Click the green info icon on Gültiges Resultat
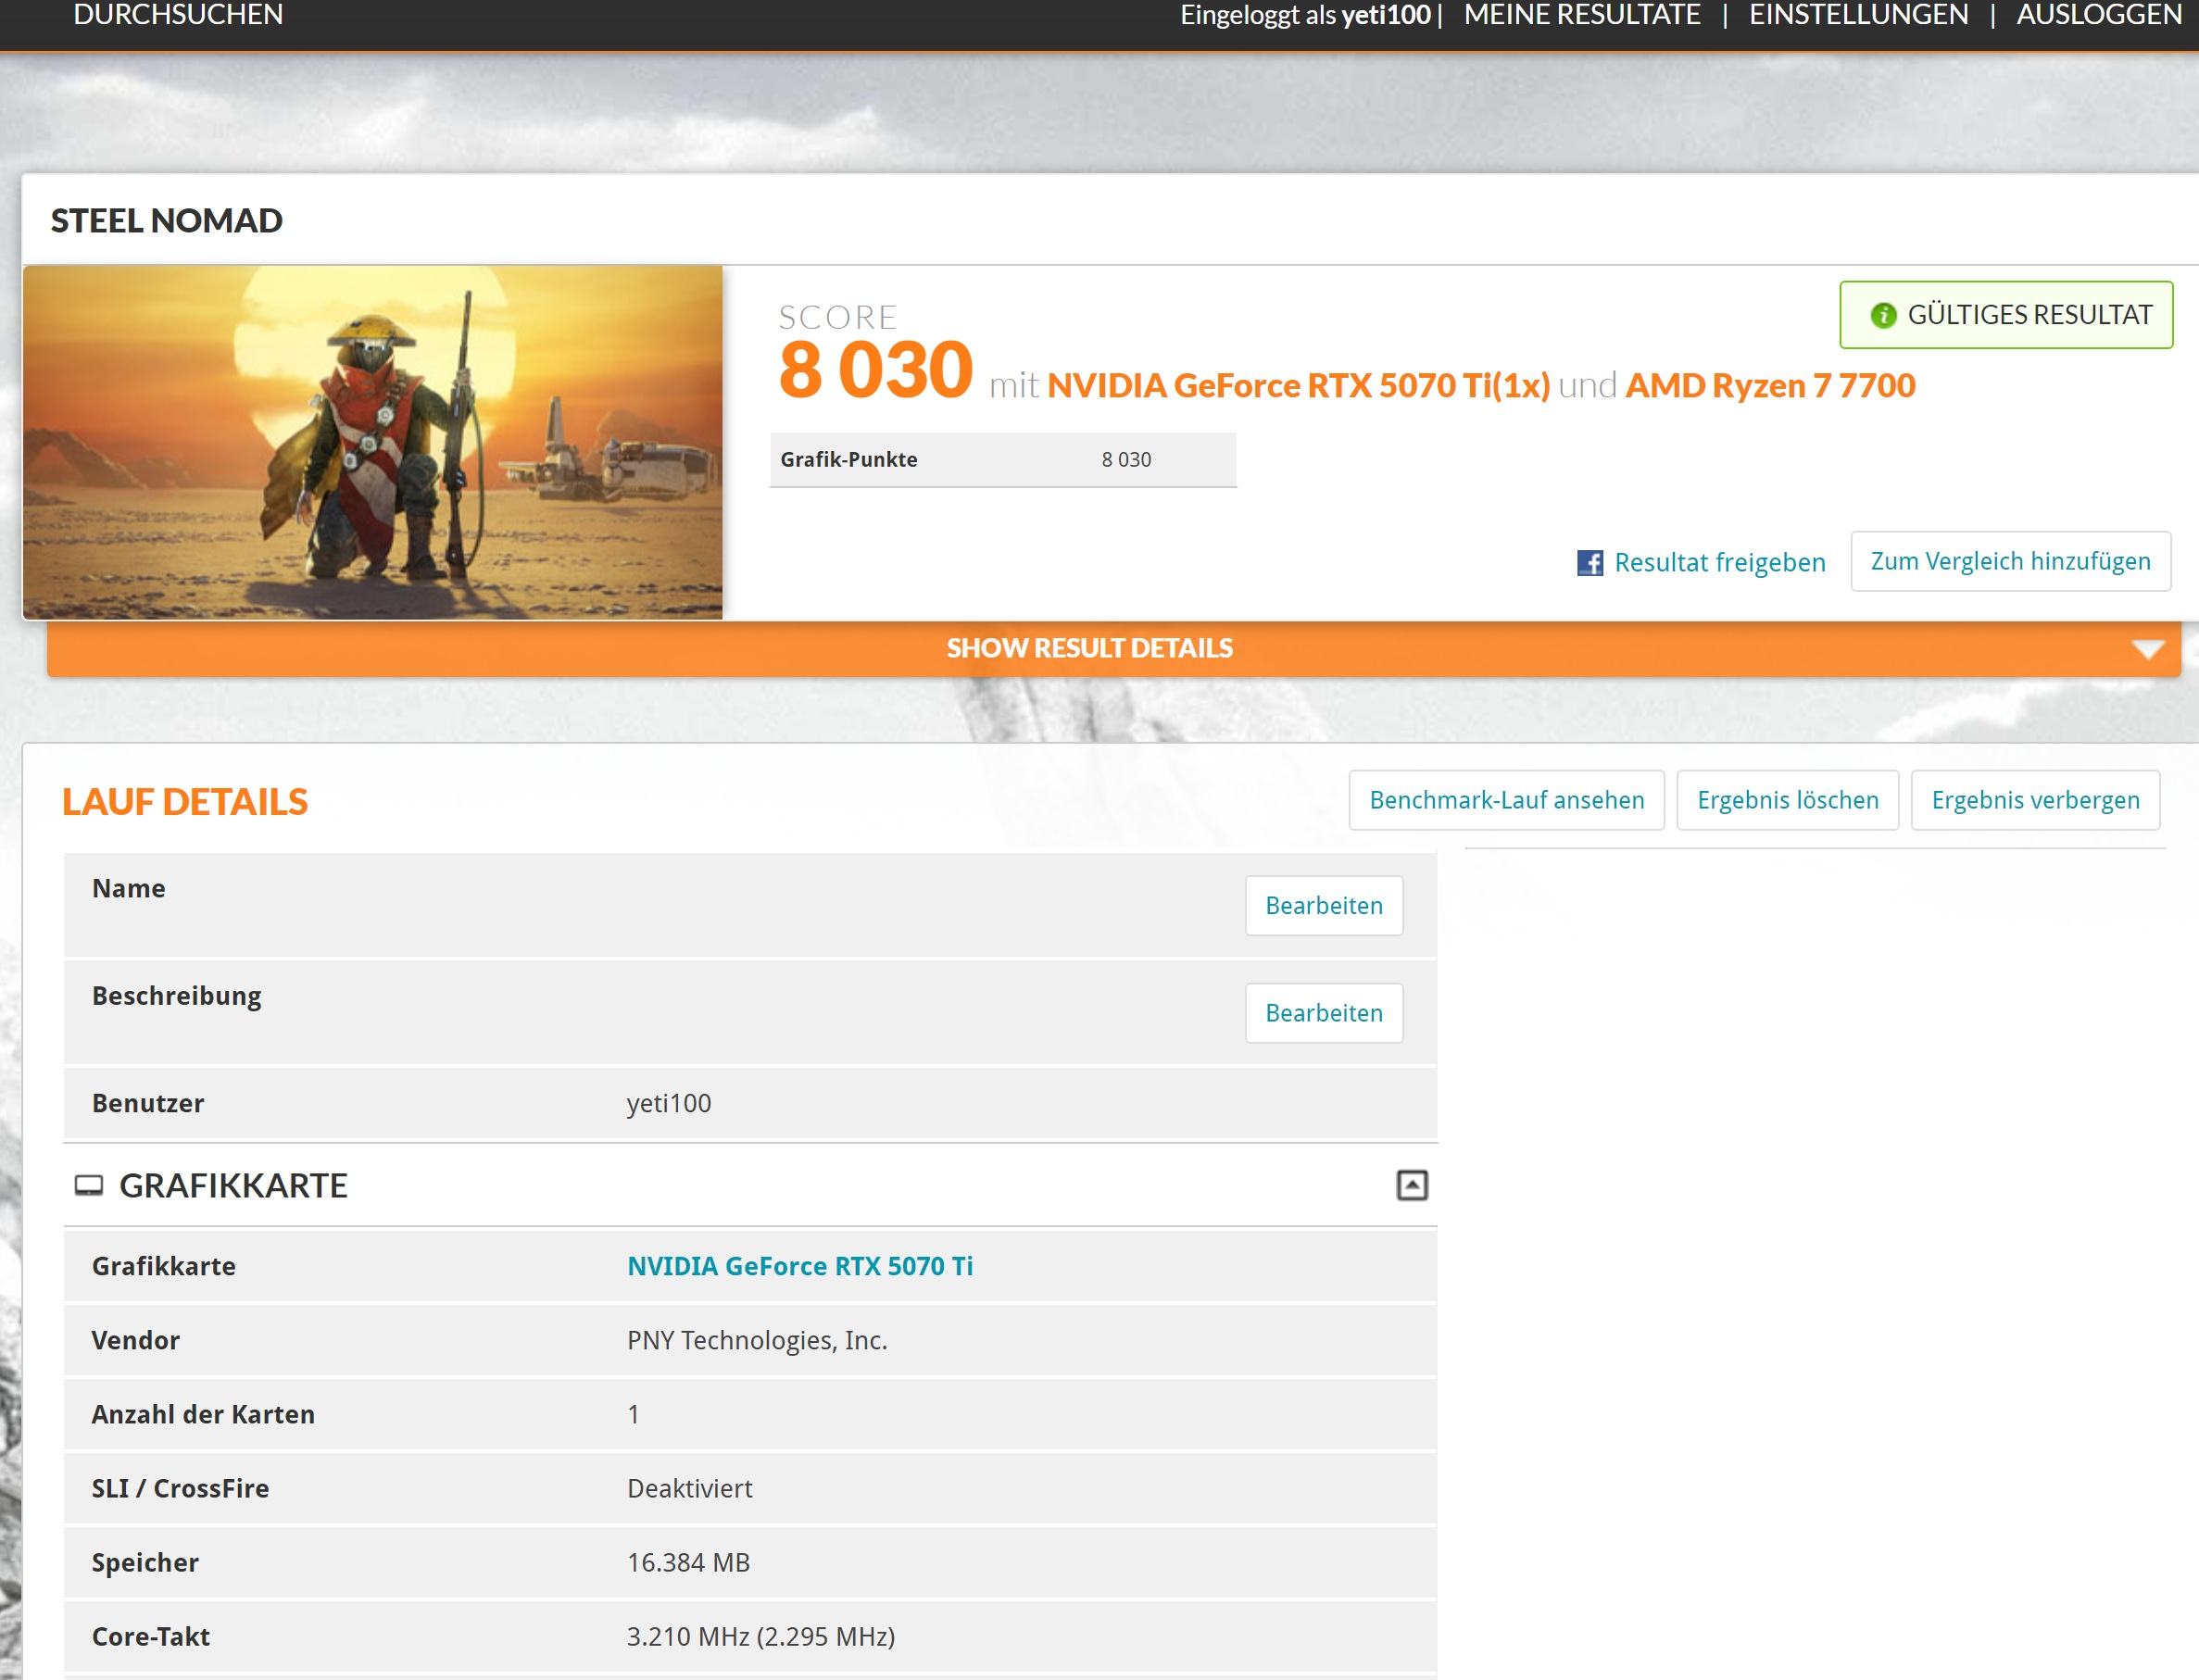2199x1680 pixels. [1883, 316]
